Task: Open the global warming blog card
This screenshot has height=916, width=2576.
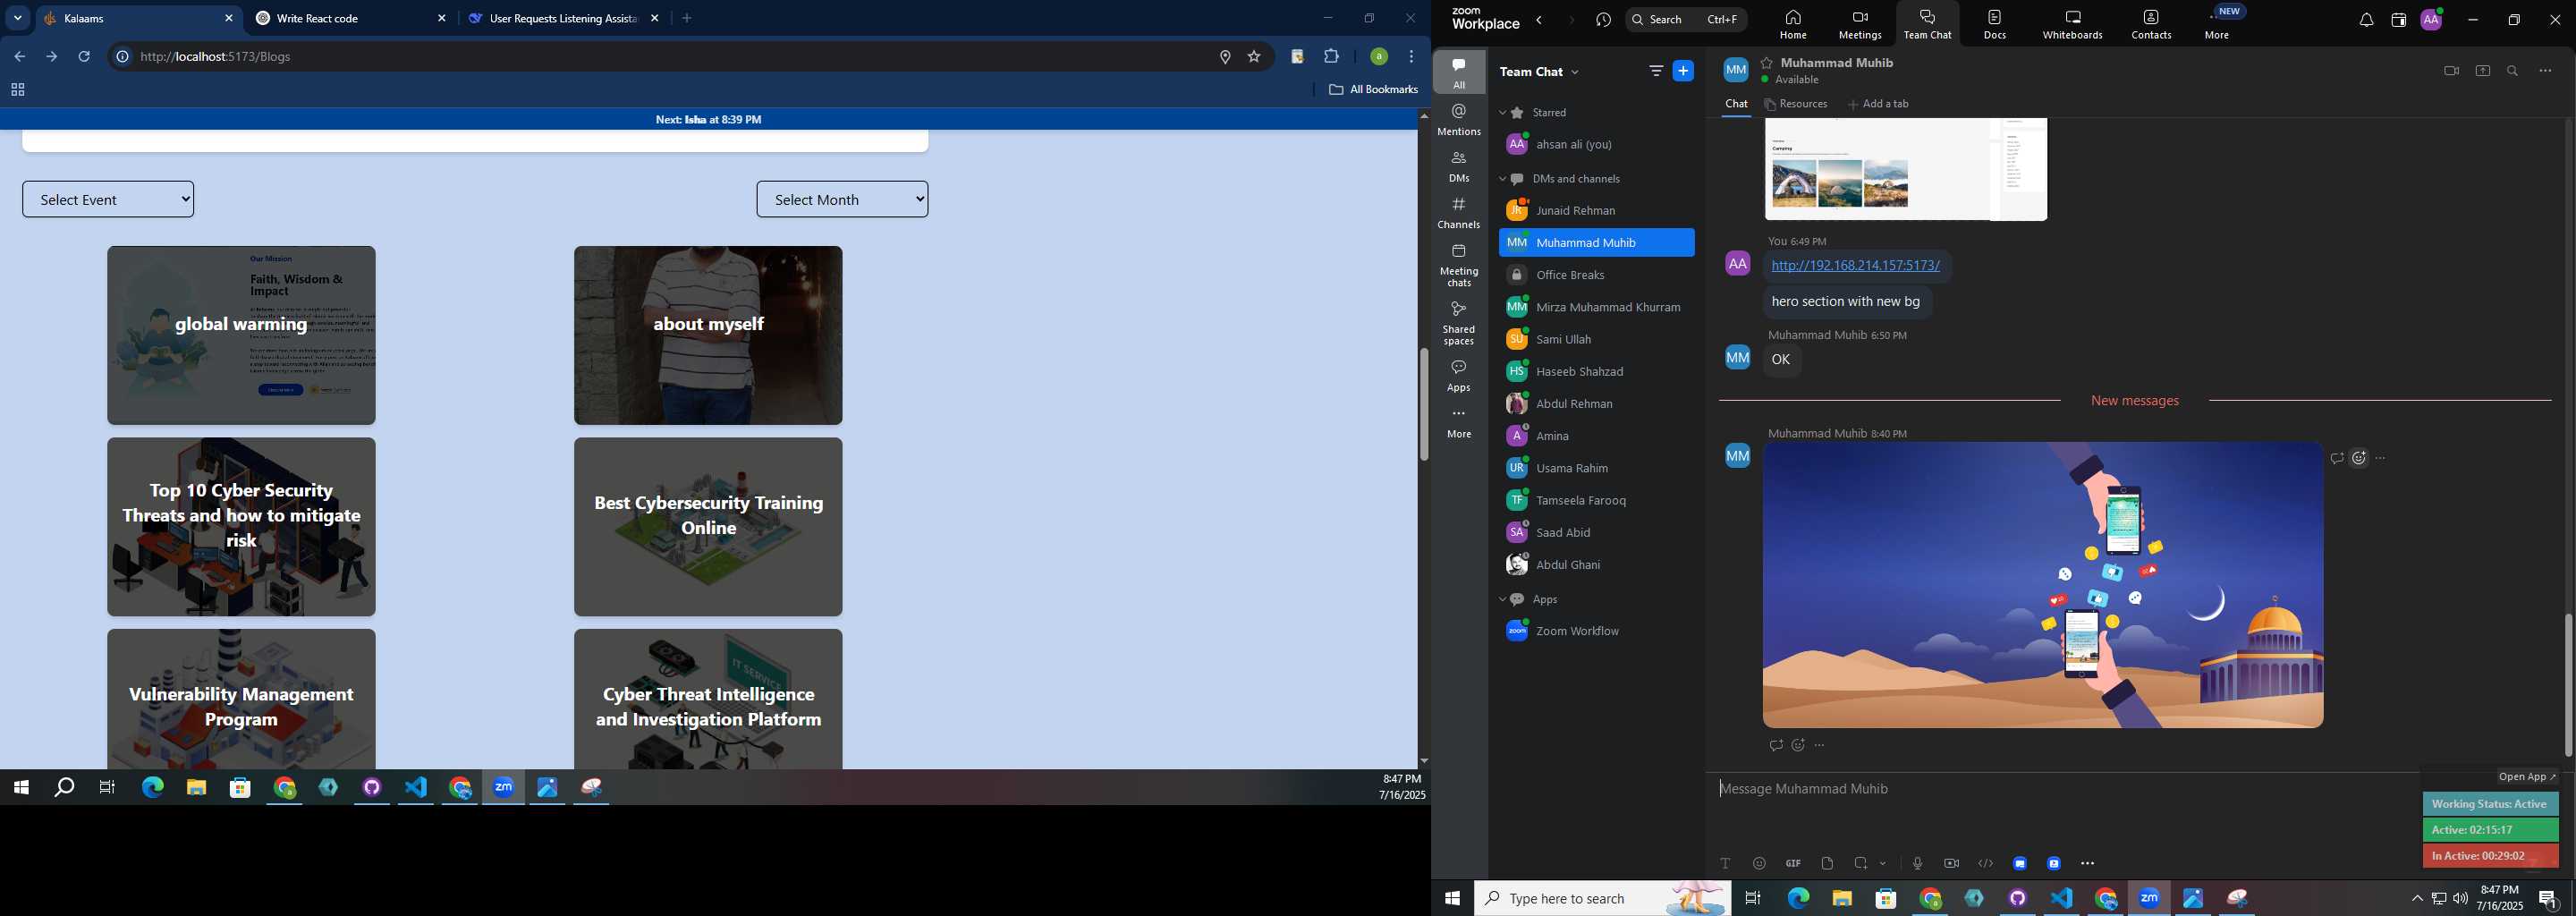Action: pos(241,335)
